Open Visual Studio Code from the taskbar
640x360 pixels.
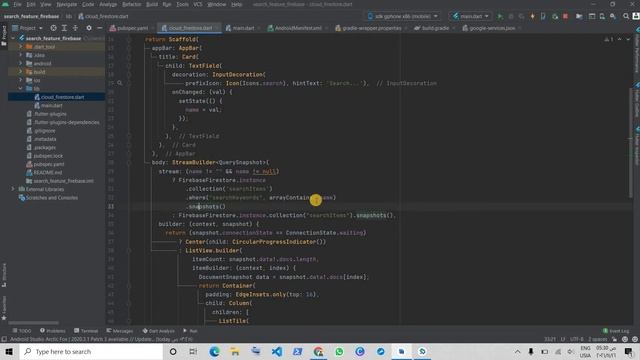pos(277,351)
